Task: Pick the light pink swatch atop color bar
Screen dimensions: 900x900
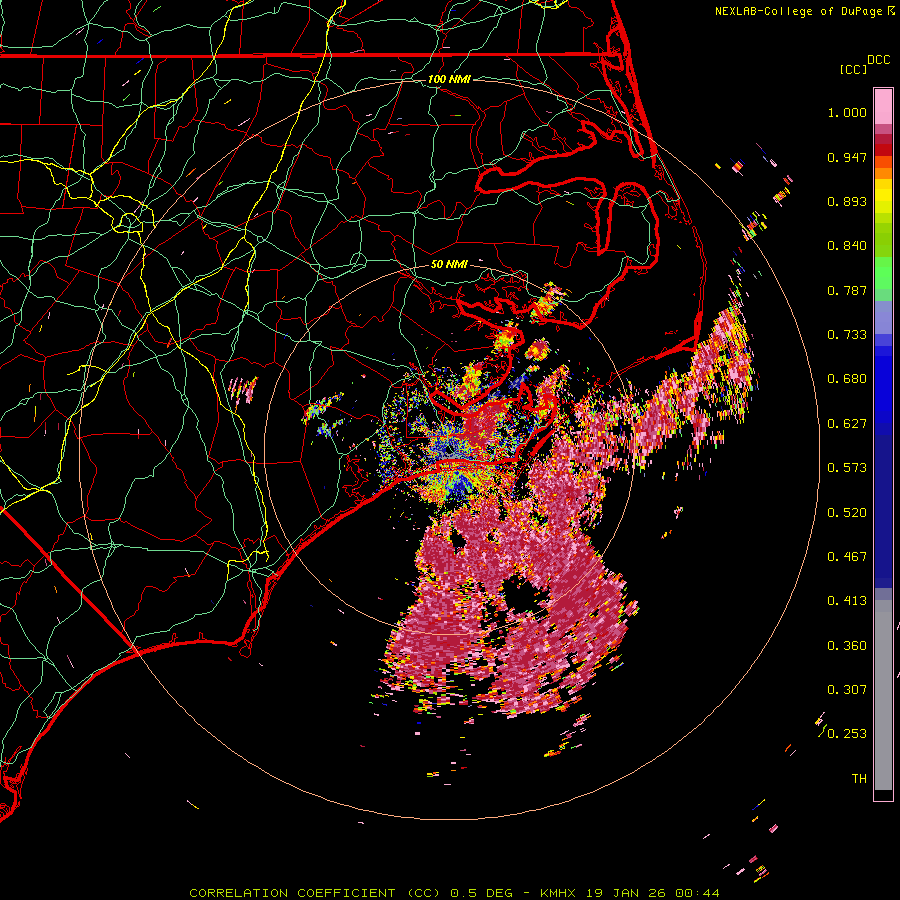Action: [x=883, y=107]
